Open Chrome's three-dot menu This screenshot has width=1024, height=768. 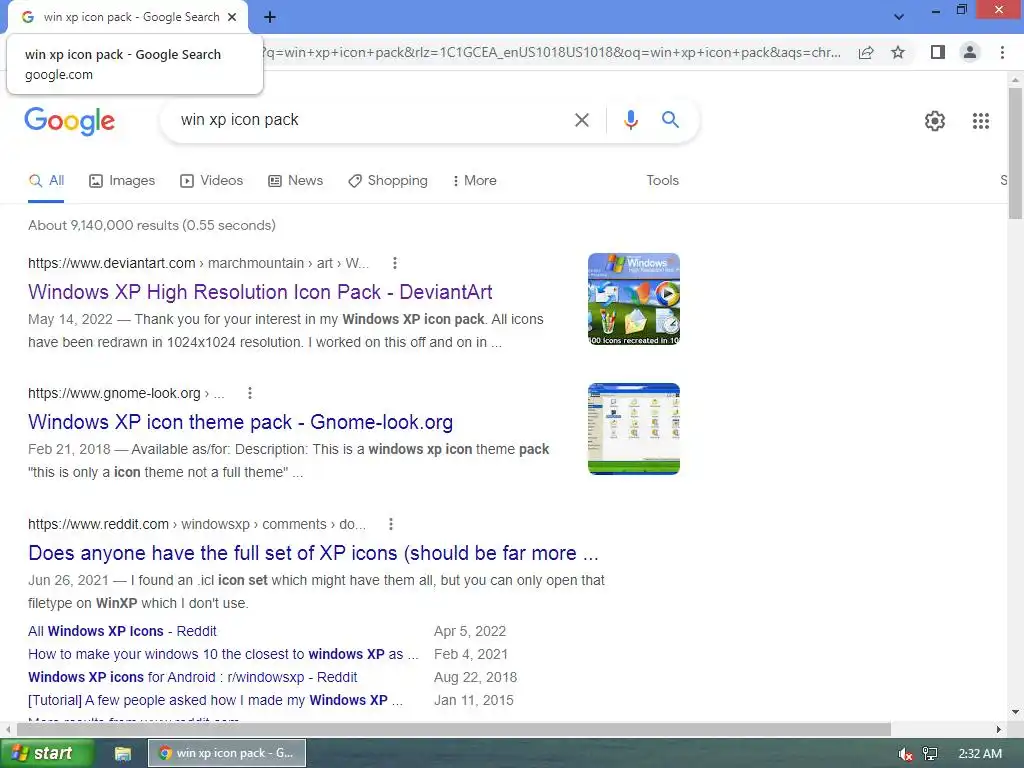click(x=1002, y=52)
